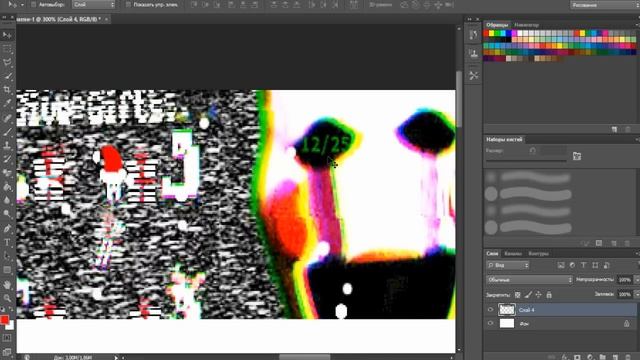Toggle lock position icon
The height and width of the screenshot is (360, 640).
(538, 294)
